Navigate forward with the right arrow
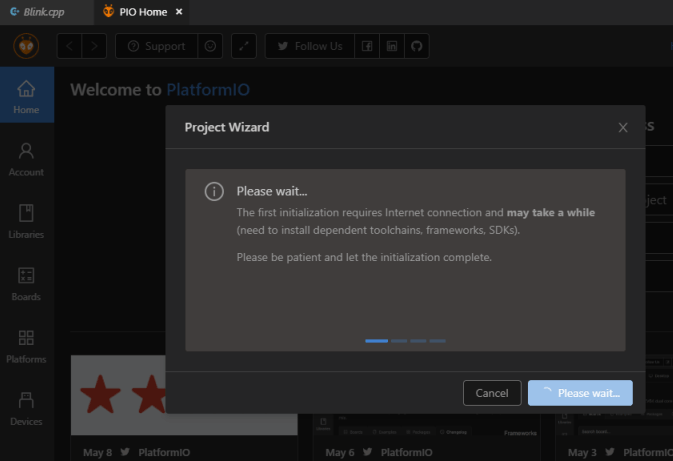 click(x=95, y=46)
